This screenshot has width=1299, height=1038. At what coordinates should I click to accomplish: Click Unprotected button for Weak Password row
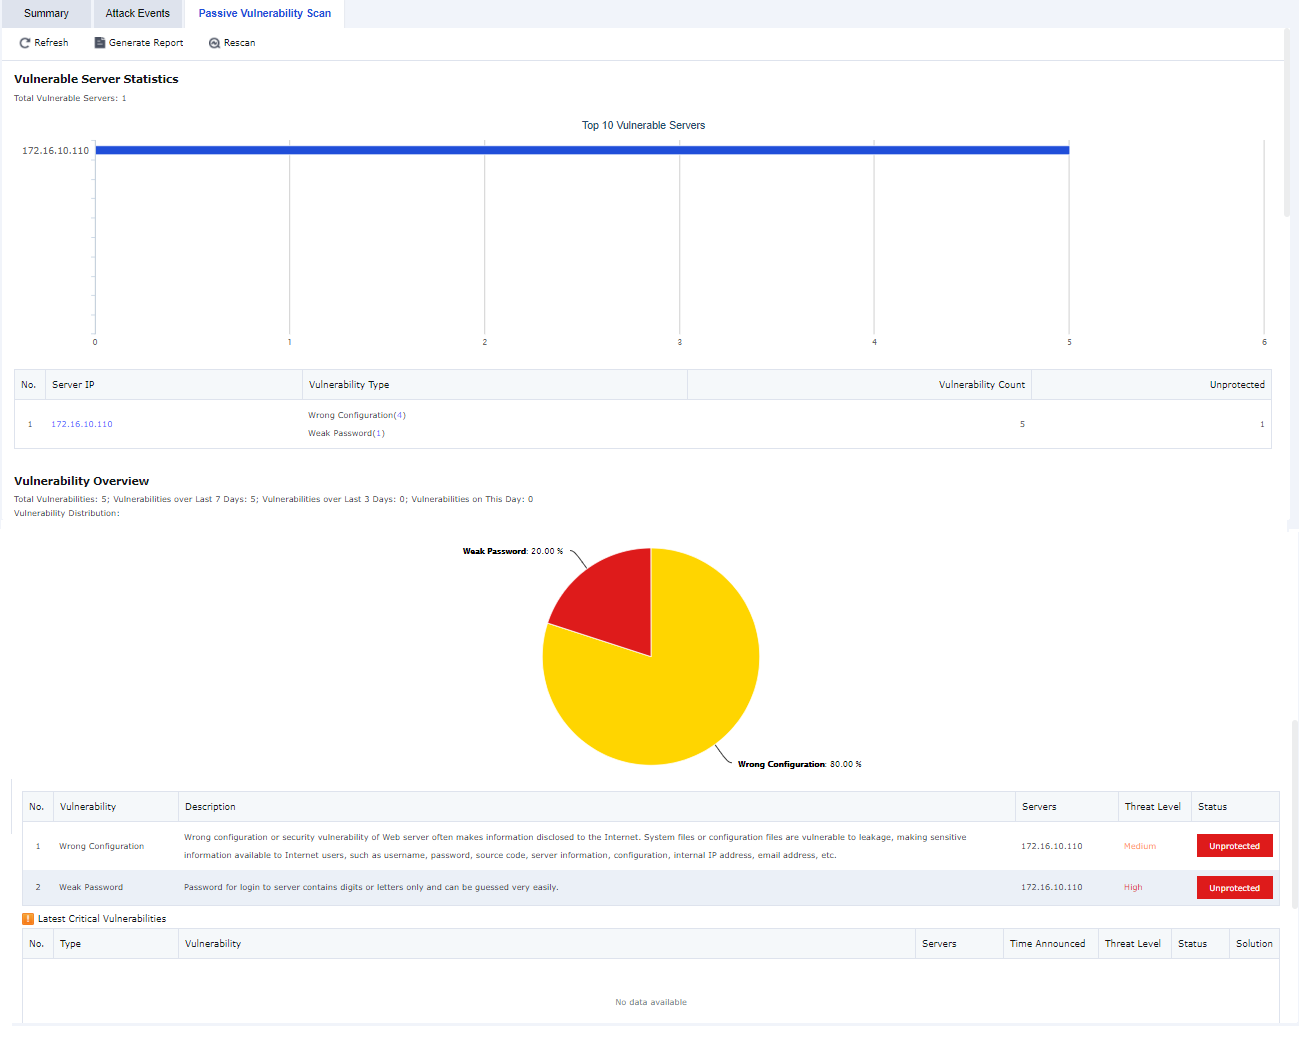click(x=1234, y=888)
